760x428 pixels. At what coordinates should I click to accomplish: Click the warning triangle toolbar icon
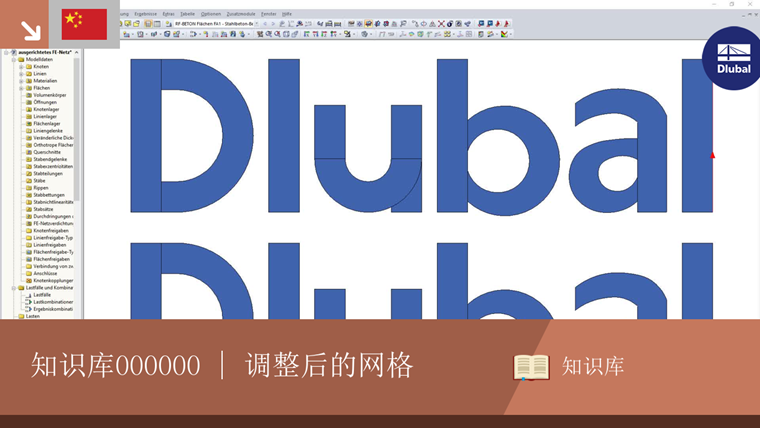pyautogui.click(x=432, y=23)
